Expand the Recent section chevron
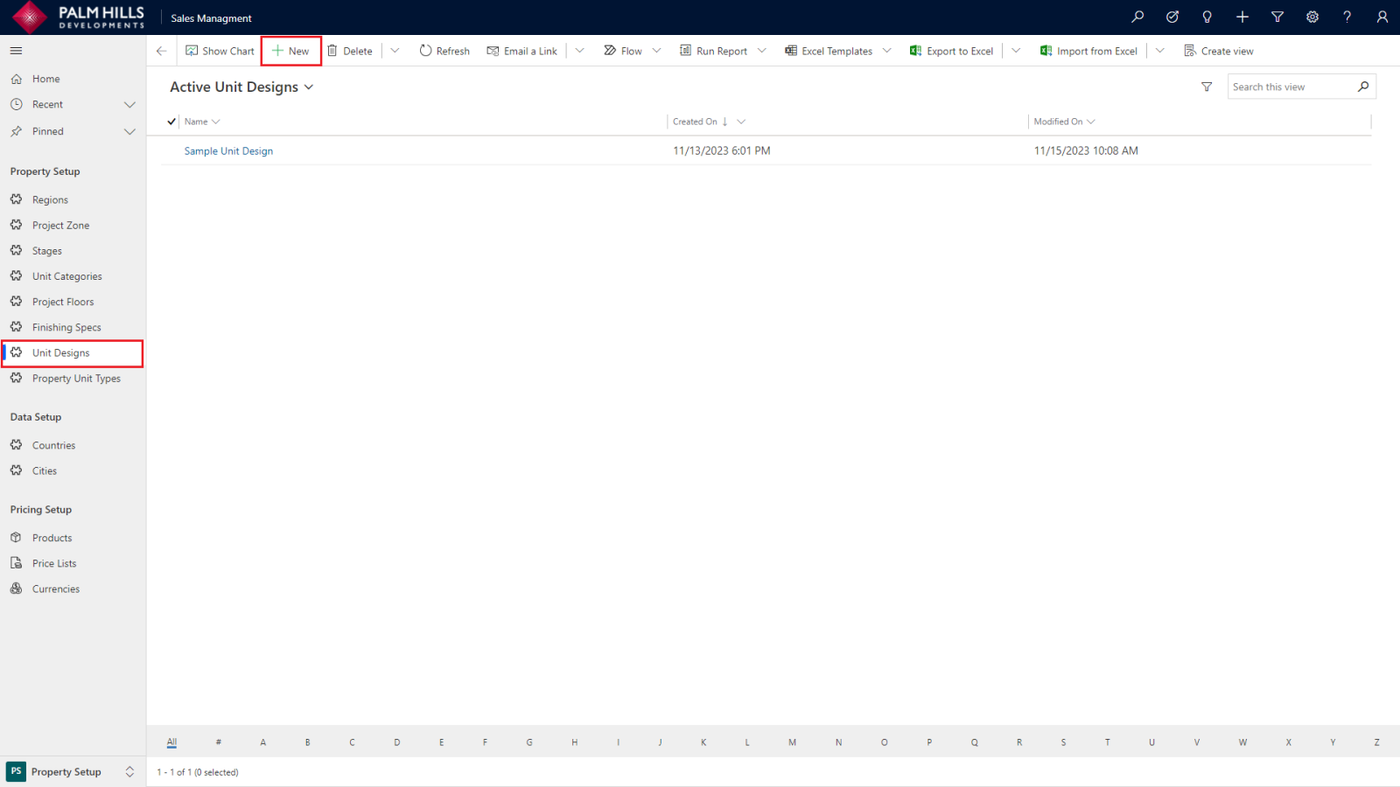Screen dimensions: 1400x787 [129, 104]
